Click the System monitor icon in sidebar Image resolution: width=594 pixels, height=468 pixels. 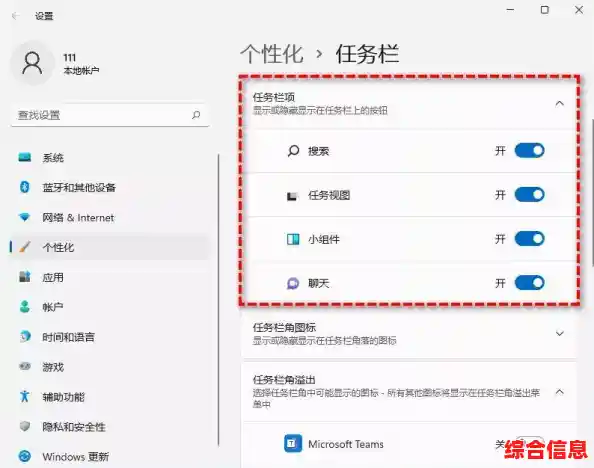[25, 157]
